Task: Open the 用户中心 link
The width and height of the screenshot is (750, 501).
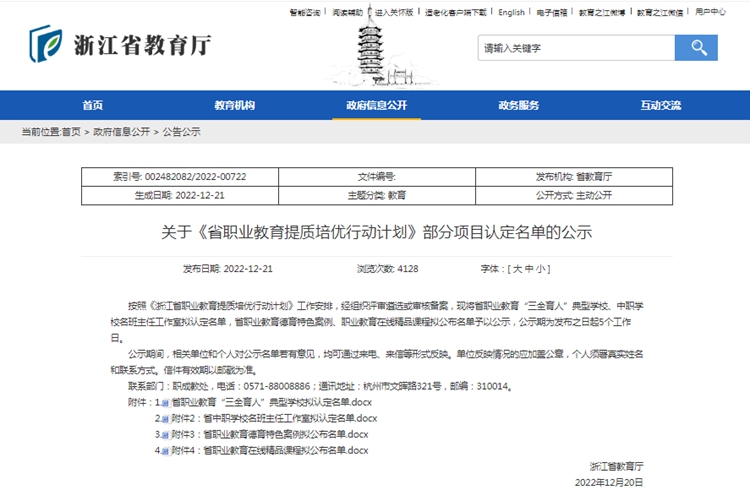Action: click(710, 13)
